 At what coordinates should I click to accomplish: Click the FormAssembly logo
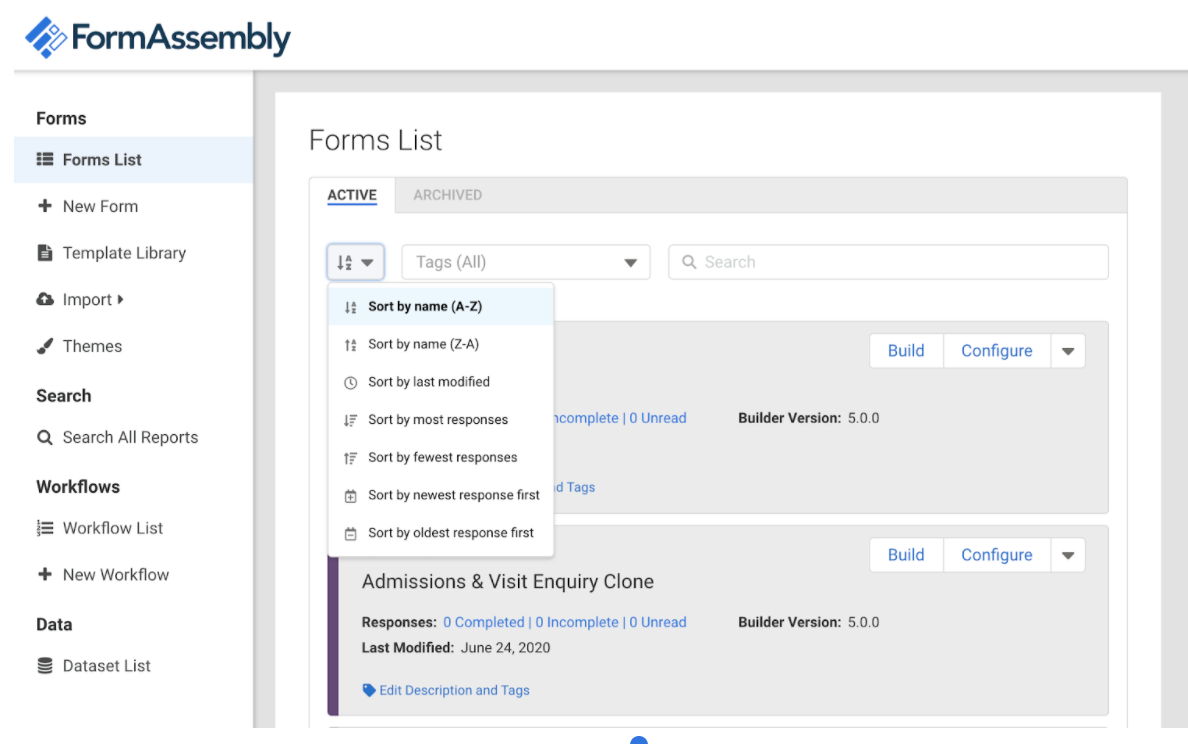point(158,37)
